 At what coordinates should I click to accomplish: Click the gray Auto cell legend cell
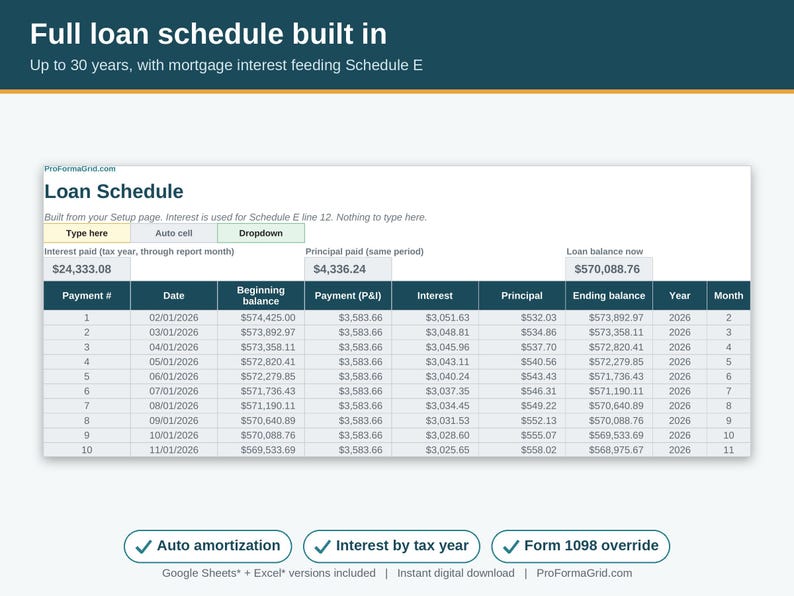click(x=174, y=233)
